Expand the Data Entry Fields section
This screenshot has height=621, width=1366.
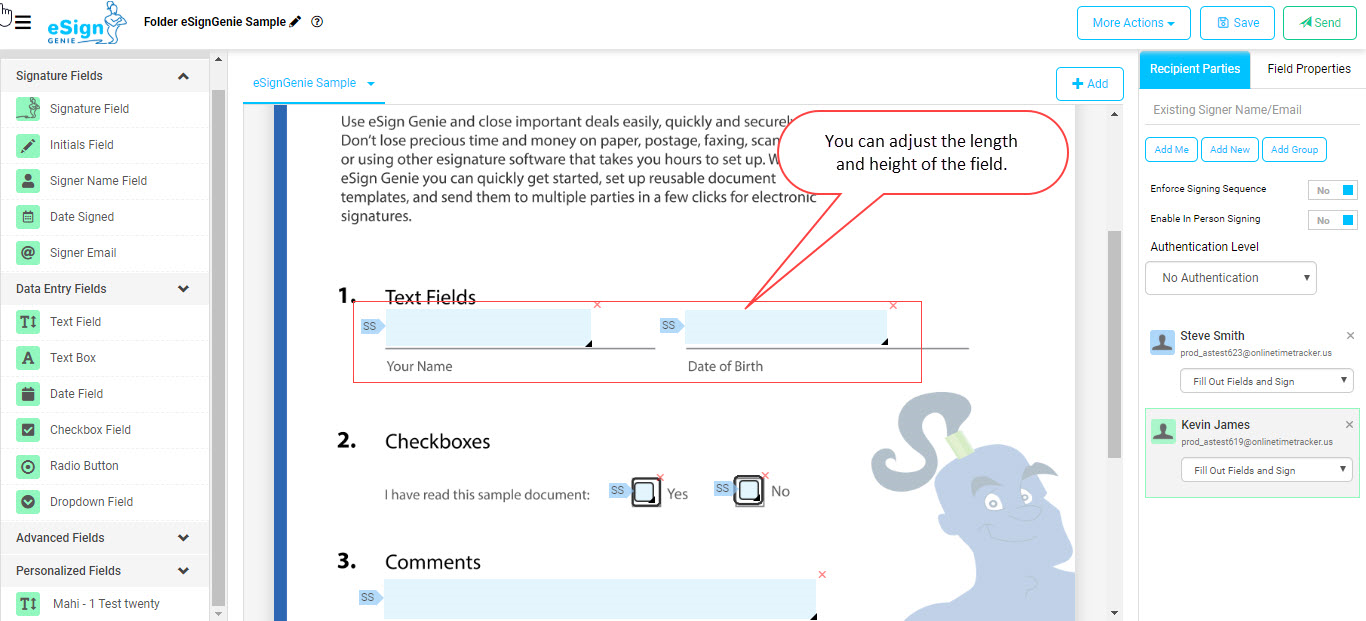pos(183,289)
